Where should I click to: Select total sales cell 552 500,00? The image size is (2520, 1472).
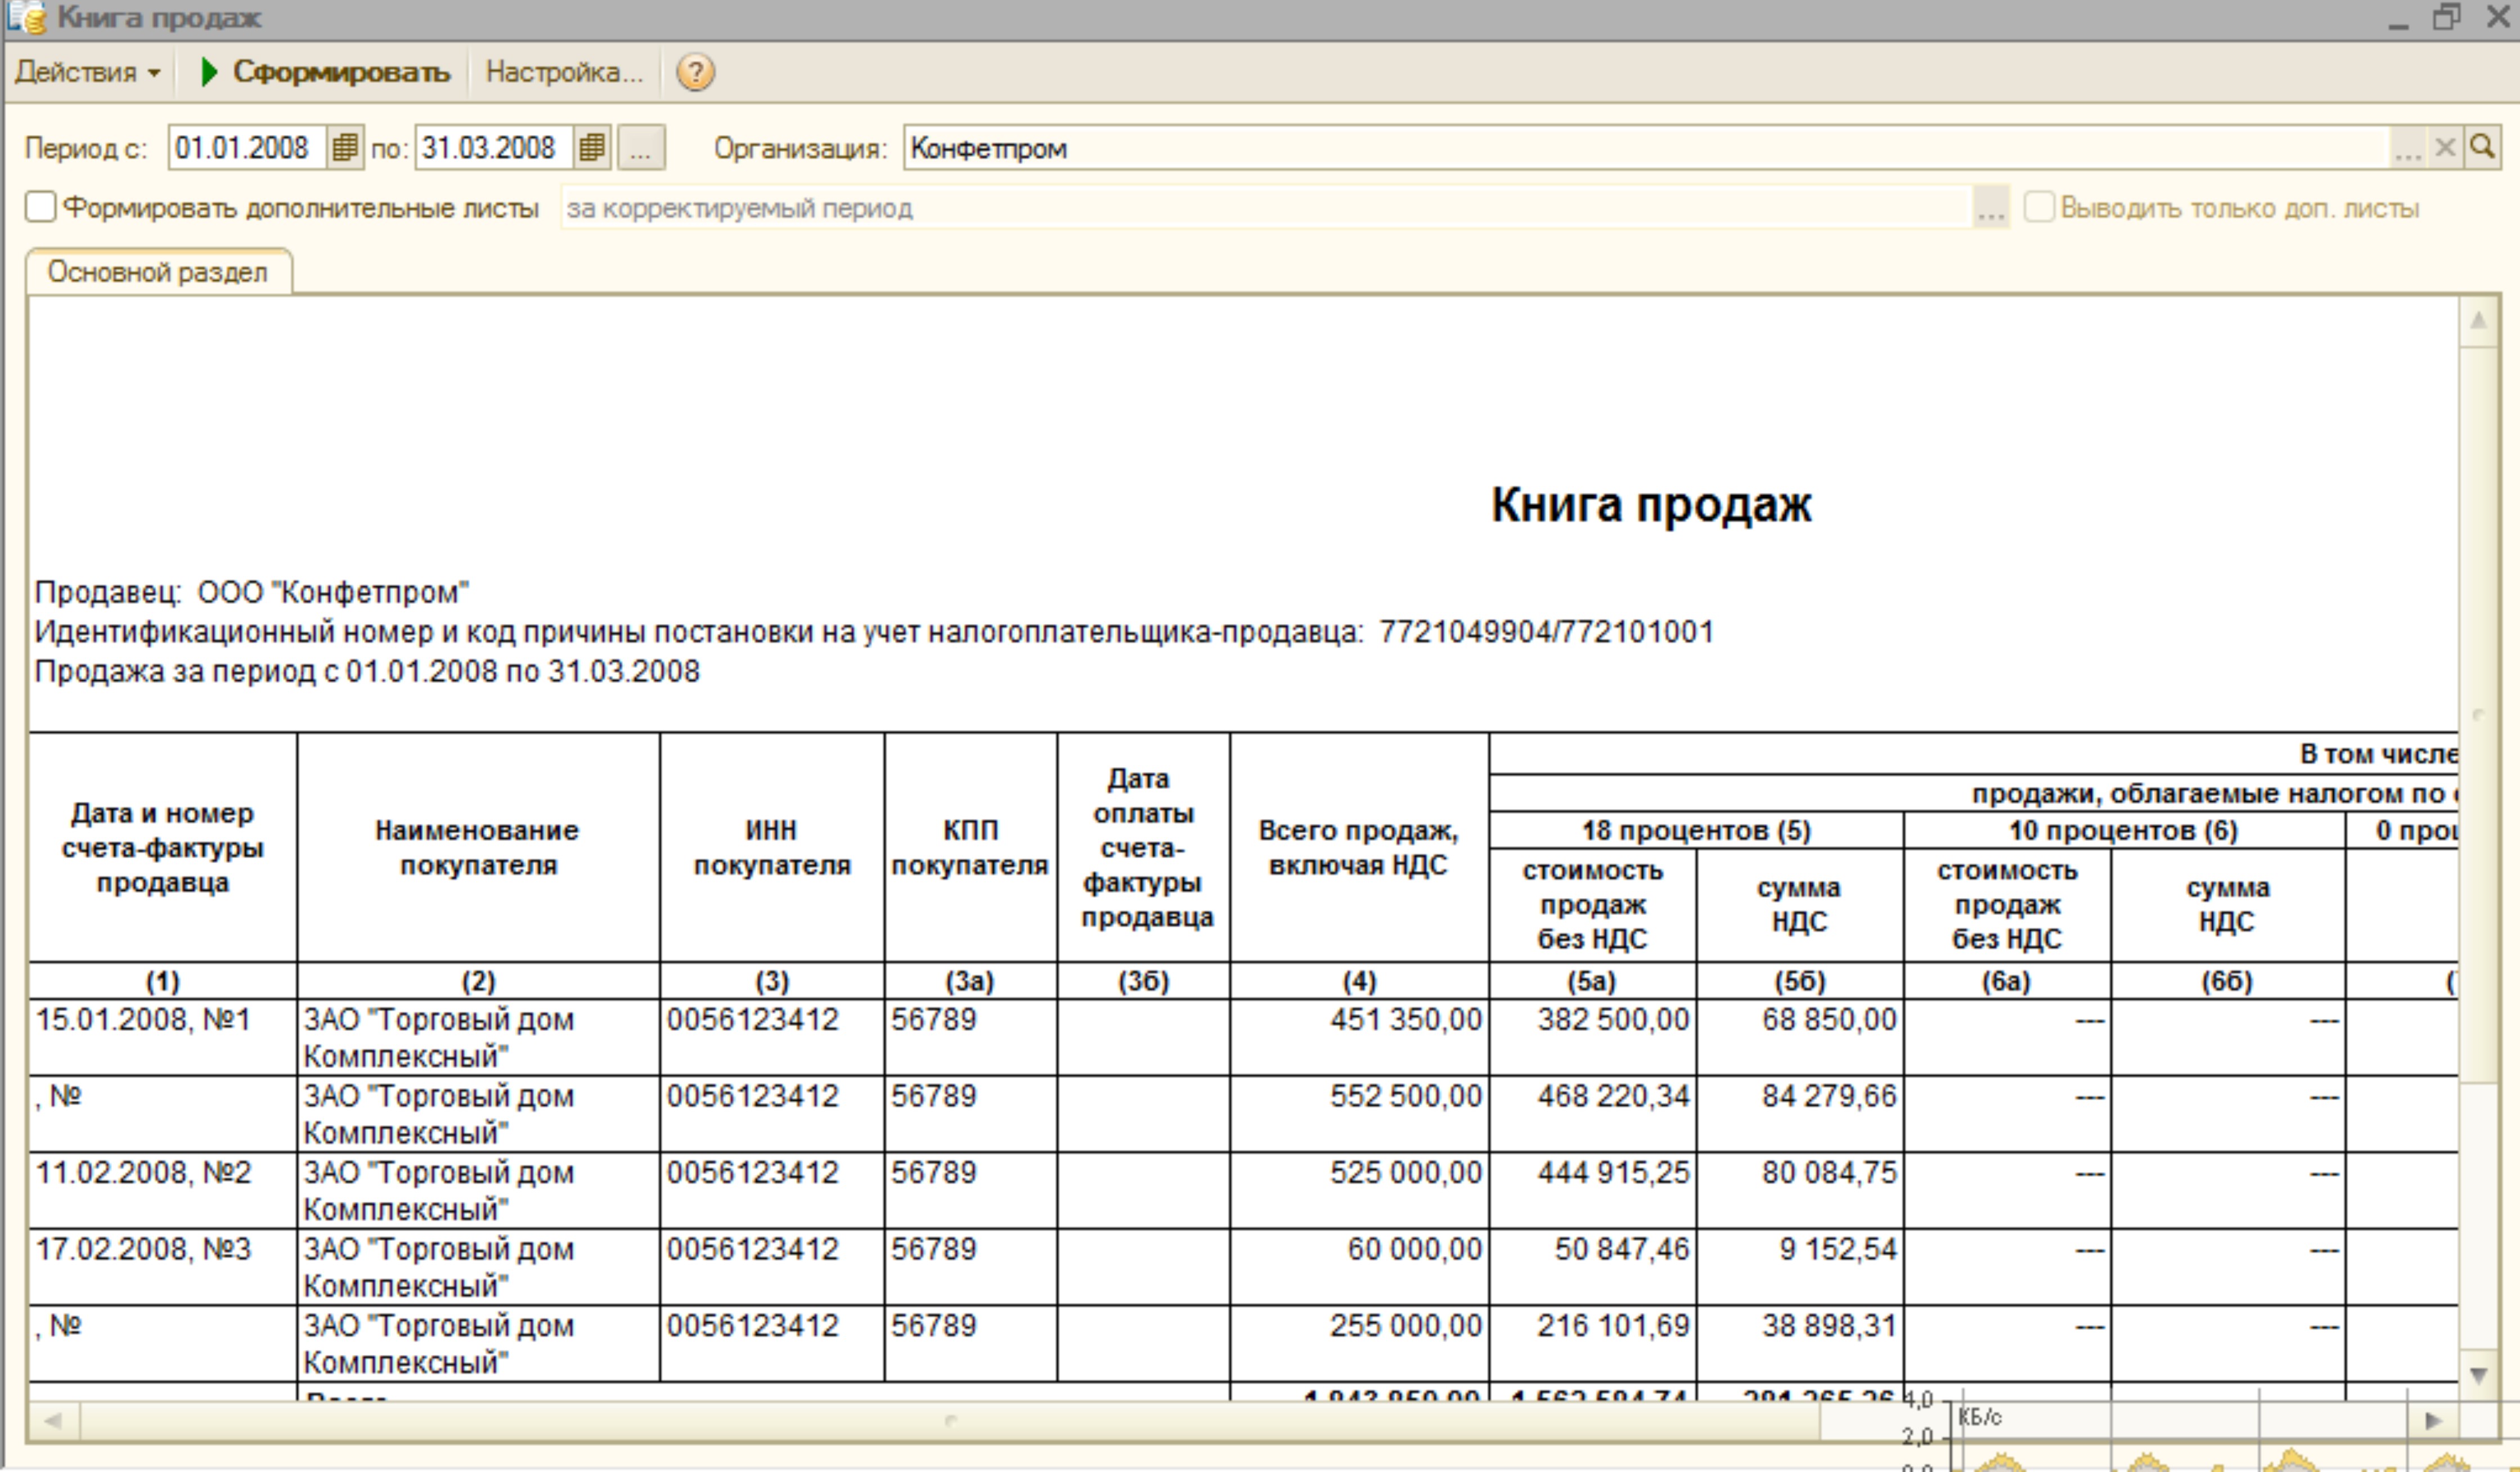pos(1359,1115)
